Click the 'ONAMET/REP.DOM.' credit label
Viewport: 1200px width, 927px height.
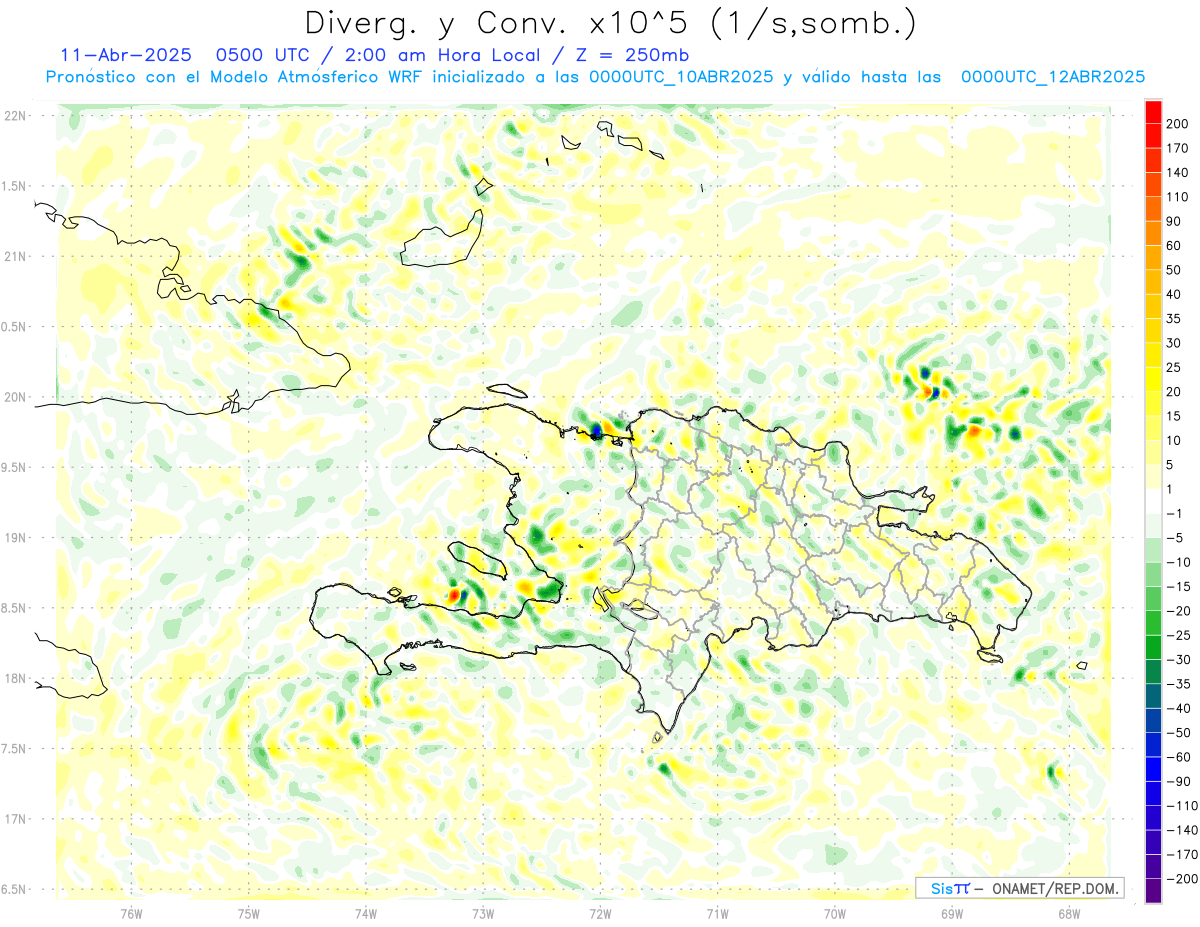[x=1054, y=888]
